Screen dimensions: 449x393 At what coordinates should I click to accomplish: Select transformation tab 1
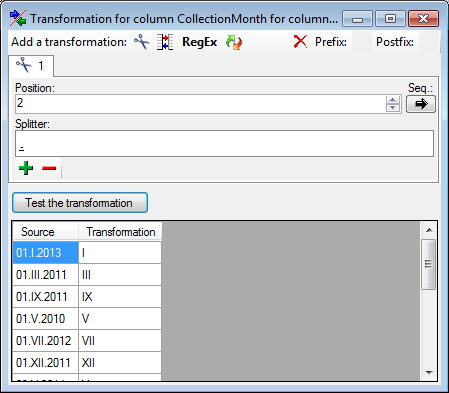coord(31,66)
